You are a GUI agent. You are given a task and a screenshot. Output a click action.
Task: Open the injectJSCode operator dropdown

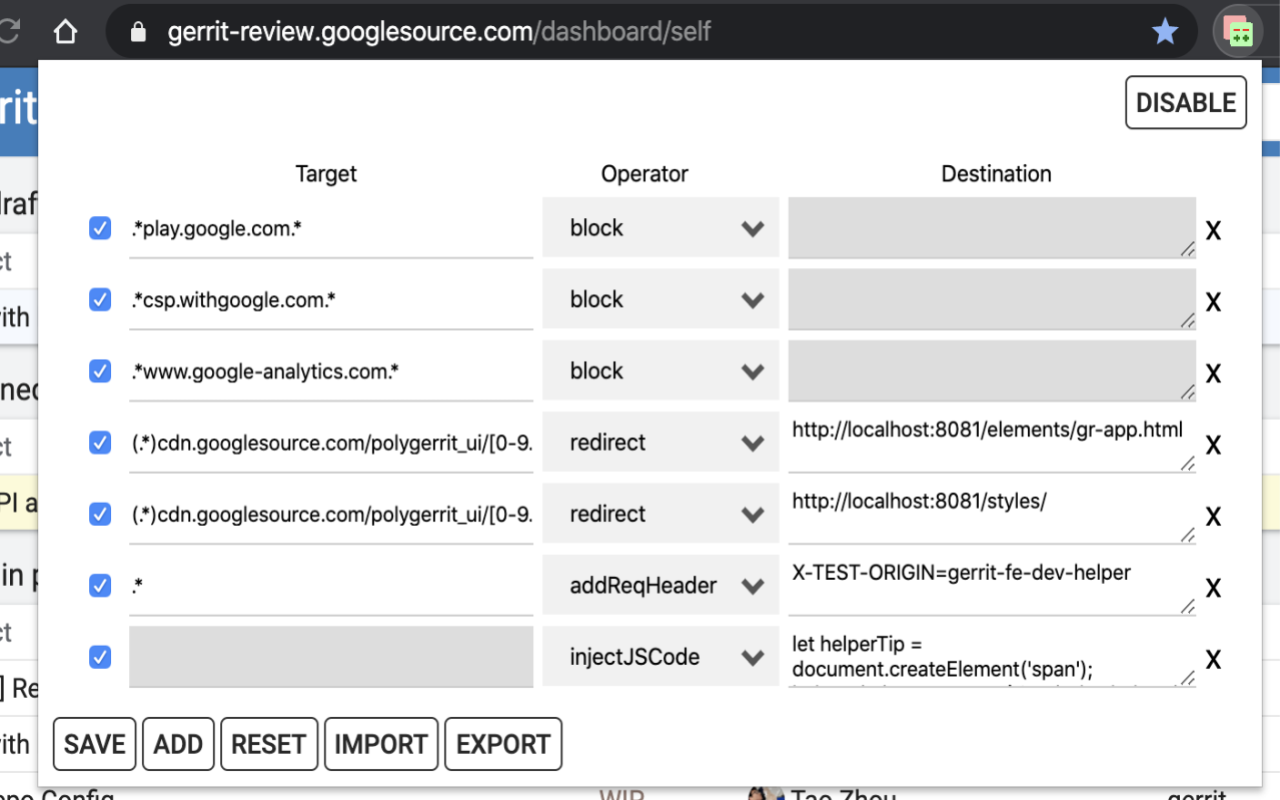(x=660, y=657)
